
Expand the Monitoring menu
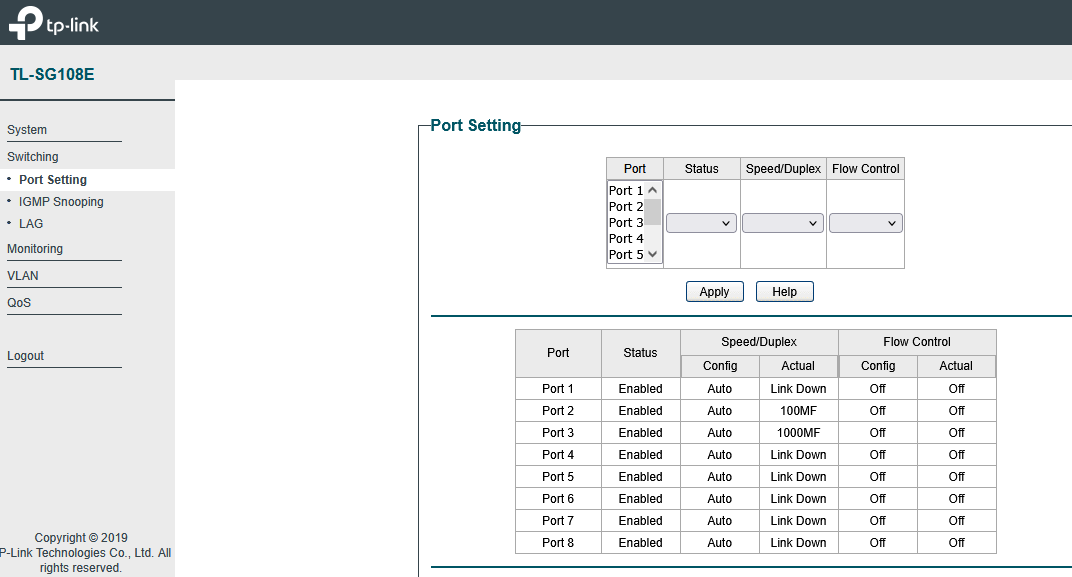pos(35,249)
